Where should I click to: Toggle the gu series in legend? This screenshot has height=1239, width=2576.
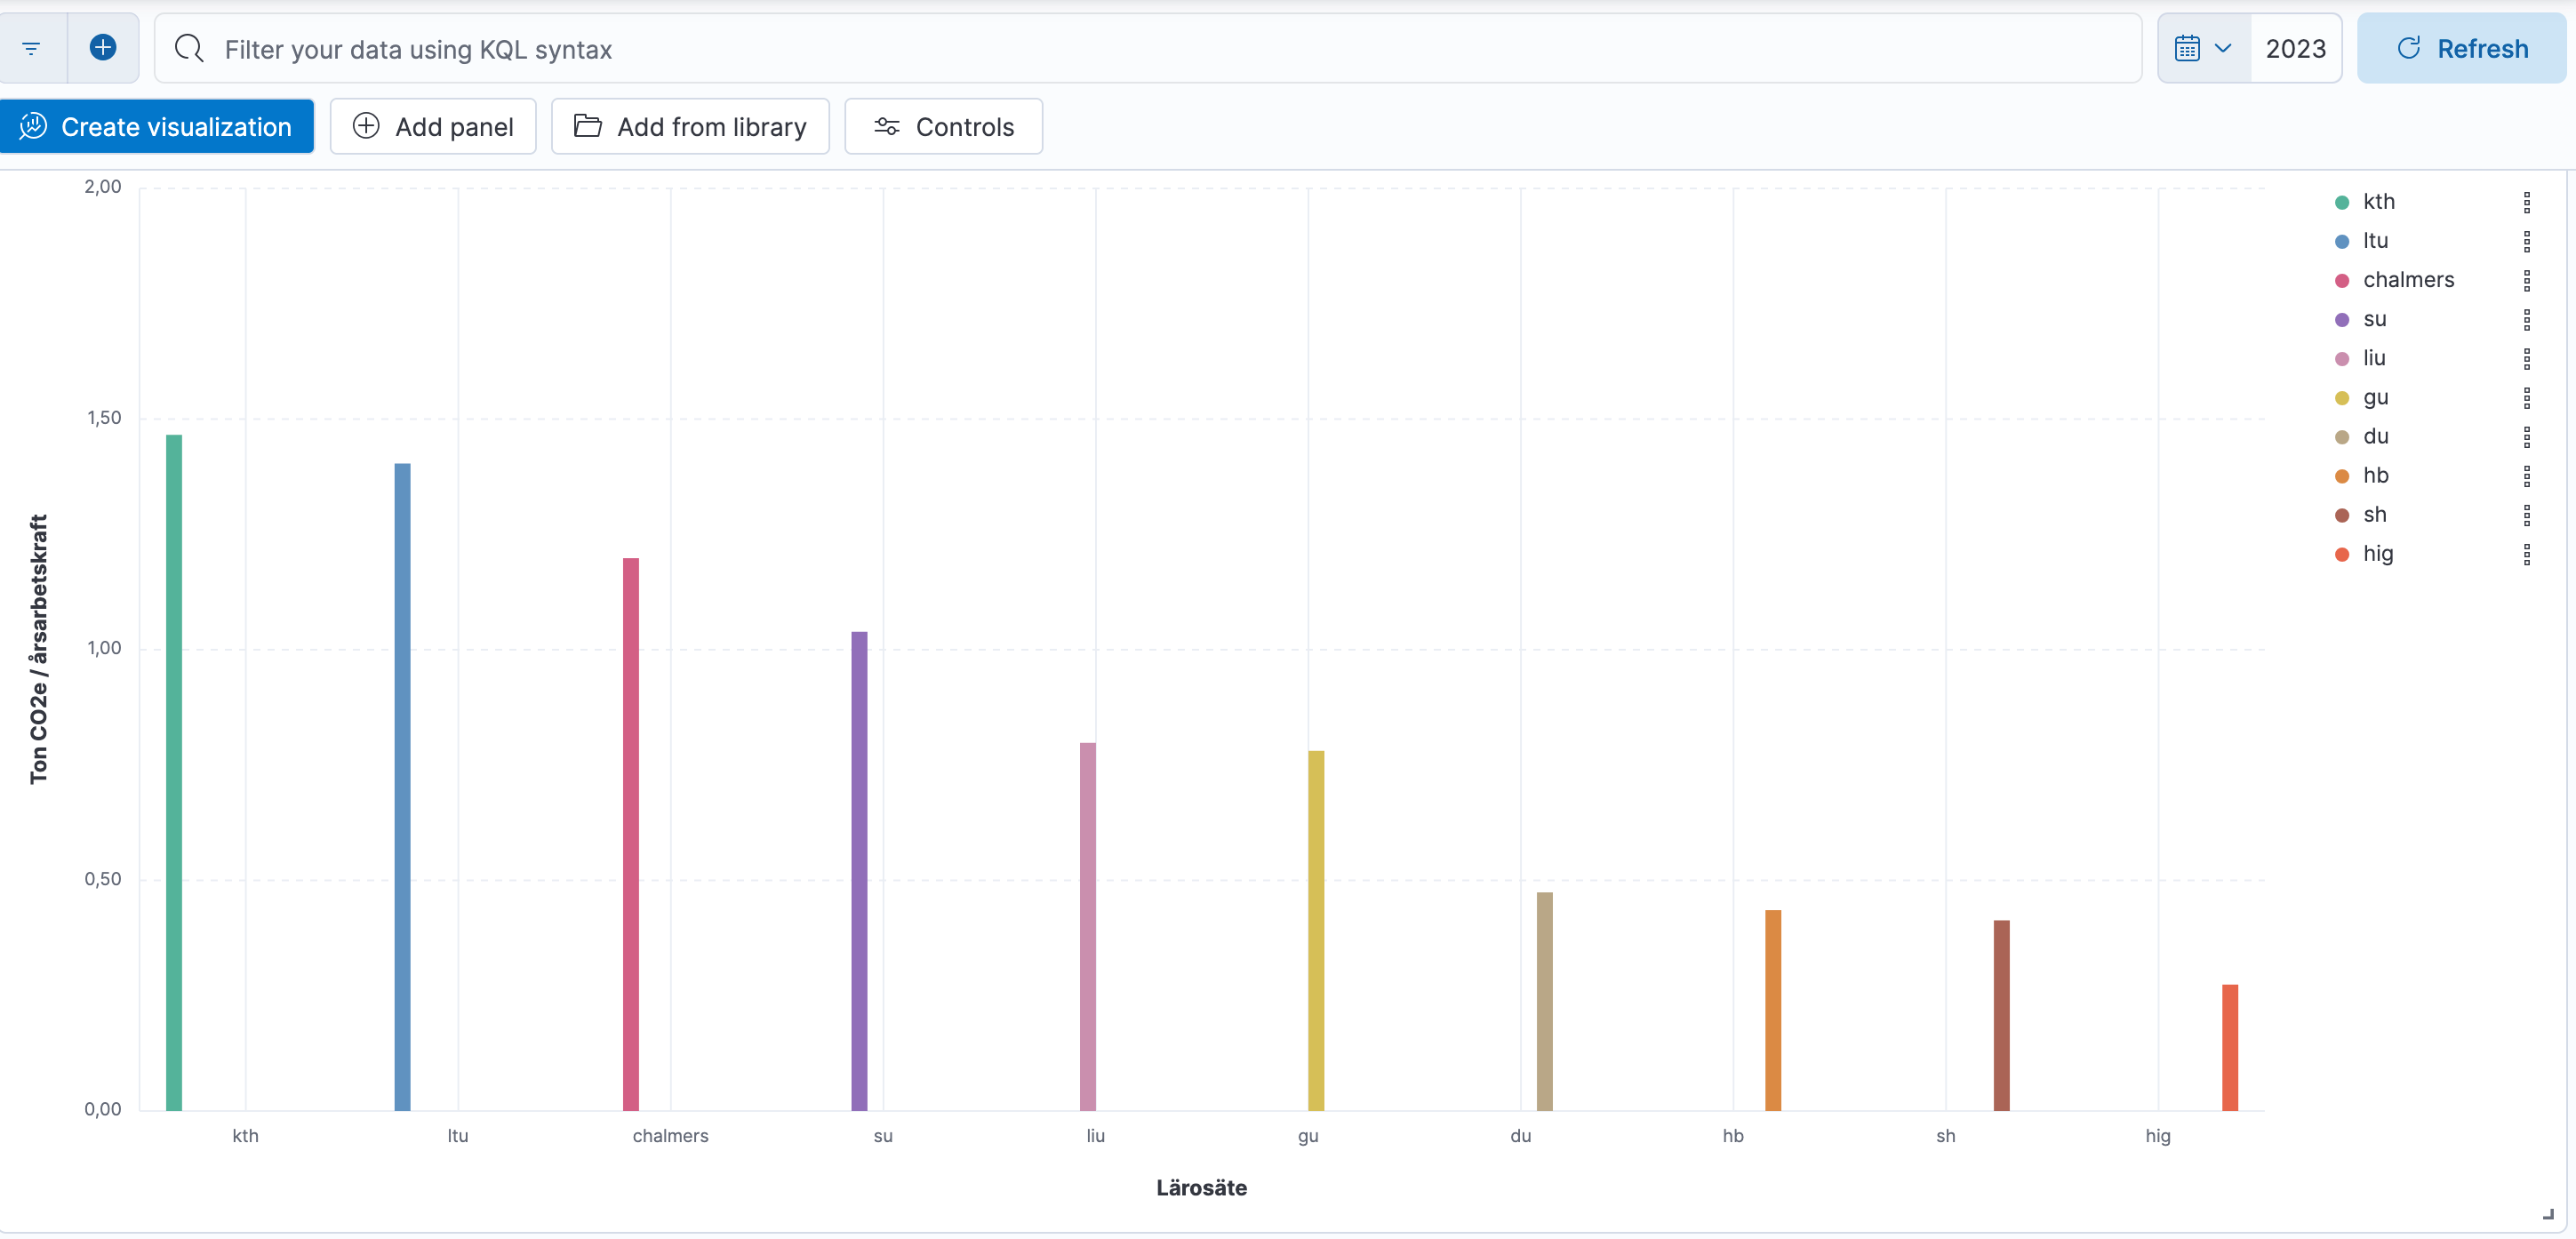tap(2375, 397)
